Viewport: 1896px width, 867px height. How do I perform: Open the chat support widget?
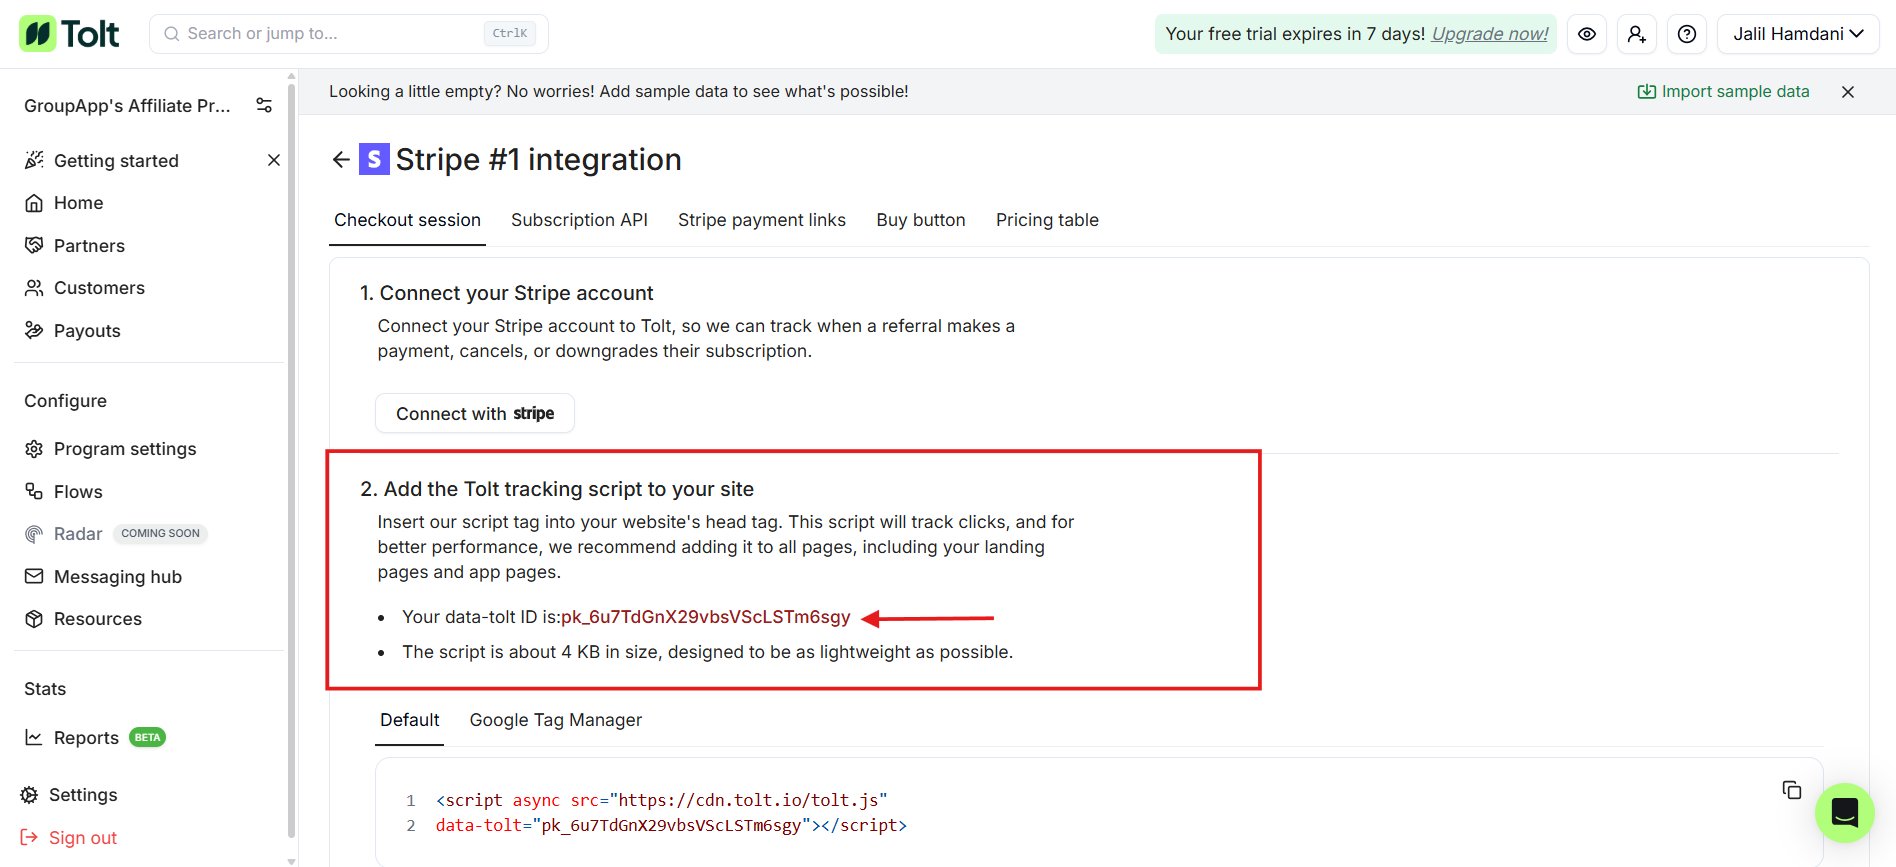(x=1844, y=812)
